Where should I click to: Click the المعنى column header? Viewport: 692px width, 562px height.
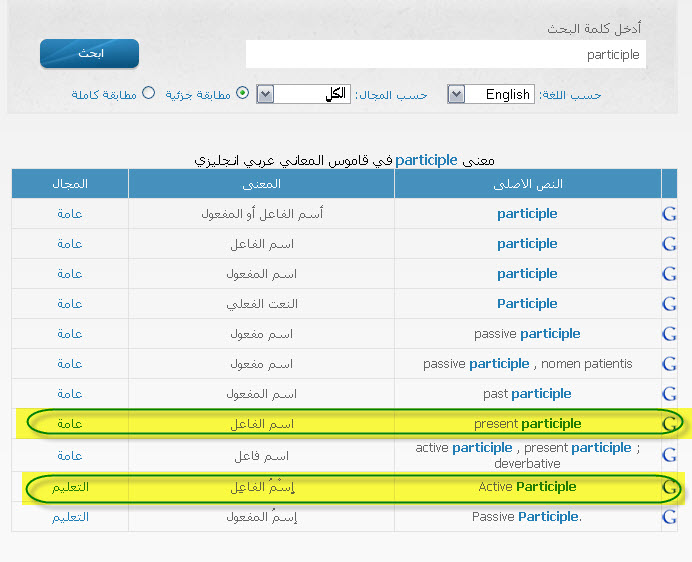pos(261,184)
